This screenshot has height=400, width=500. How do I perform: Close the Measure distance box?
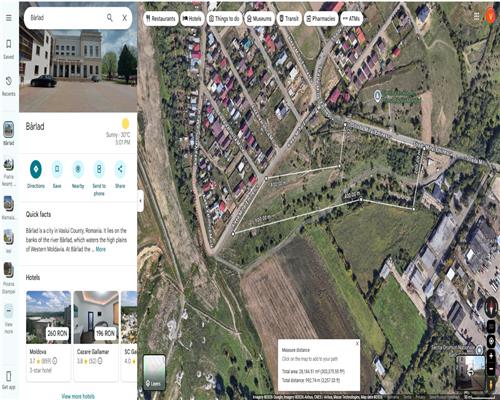coord(357,343)
